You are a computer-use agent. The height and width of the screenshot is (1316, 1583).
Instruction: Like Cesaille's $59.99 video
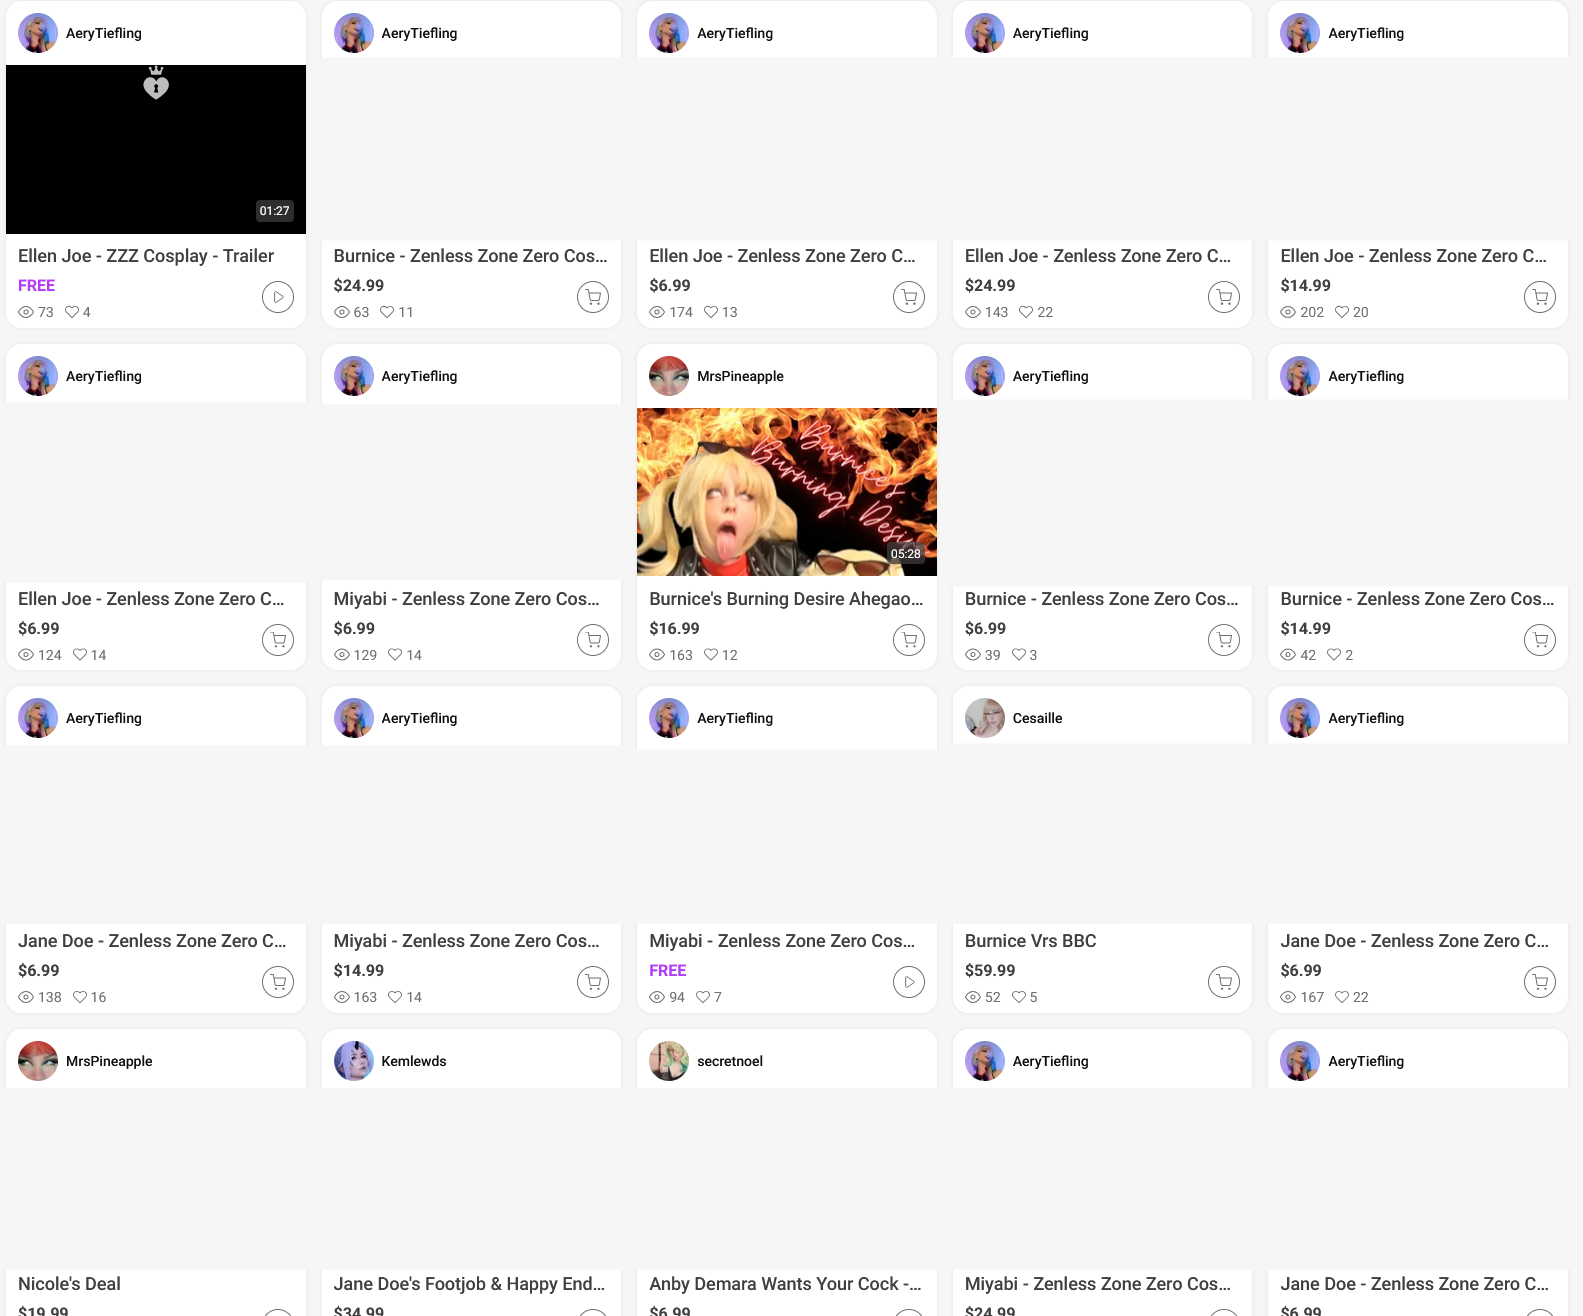tap(1019, 997)
